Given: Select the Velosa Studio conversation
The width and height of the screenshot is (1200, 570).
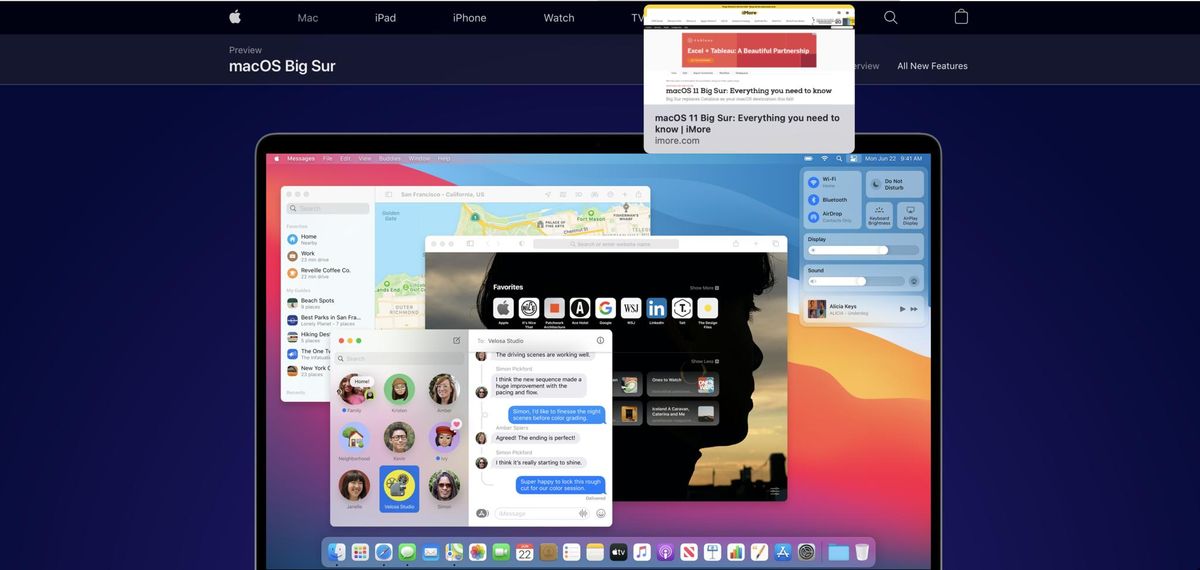Looking at the screenshot, I should (399, 489).
